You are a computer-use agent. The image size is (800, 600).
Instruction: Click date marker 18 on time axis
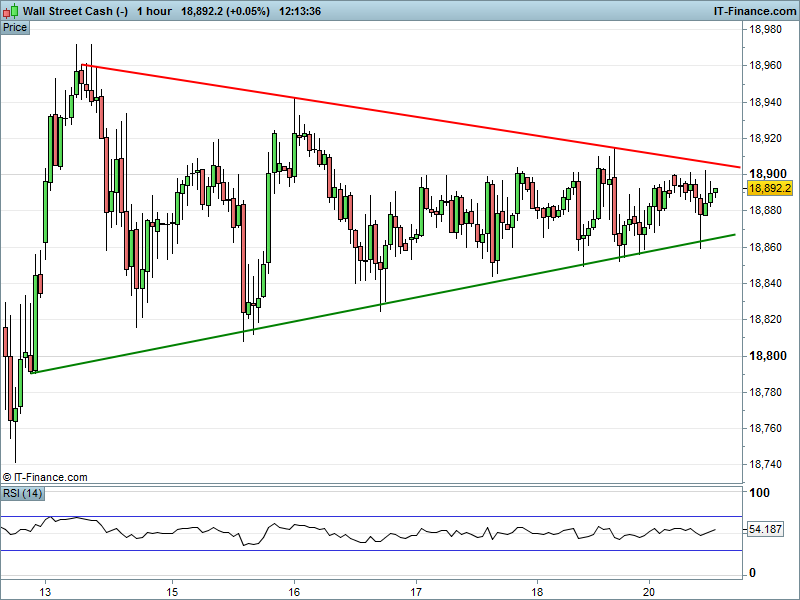[537, 592]
